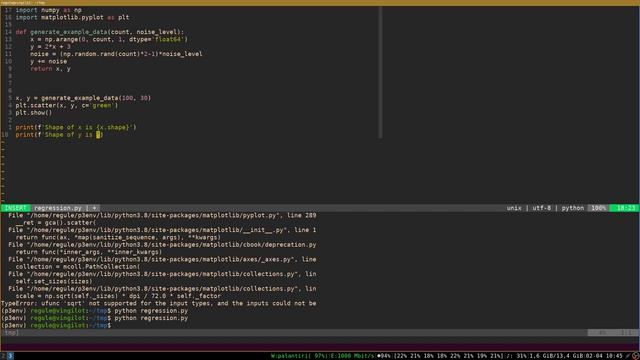Click the 'scale = np.sqrt(self._sizes)' traceback line
The height and width of the screenshot is (360, 640).
pyautogui.click(x=118, y=296)
